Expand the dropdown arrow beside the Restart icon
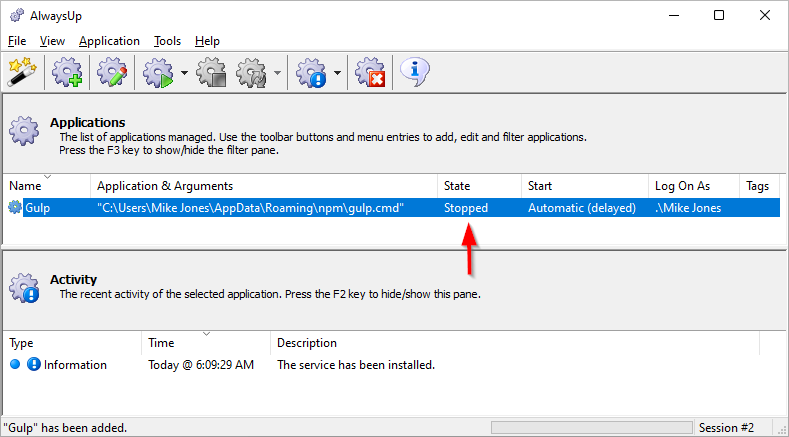The width and height of the screenshot is (789, 437). click(x=277, y=73)
